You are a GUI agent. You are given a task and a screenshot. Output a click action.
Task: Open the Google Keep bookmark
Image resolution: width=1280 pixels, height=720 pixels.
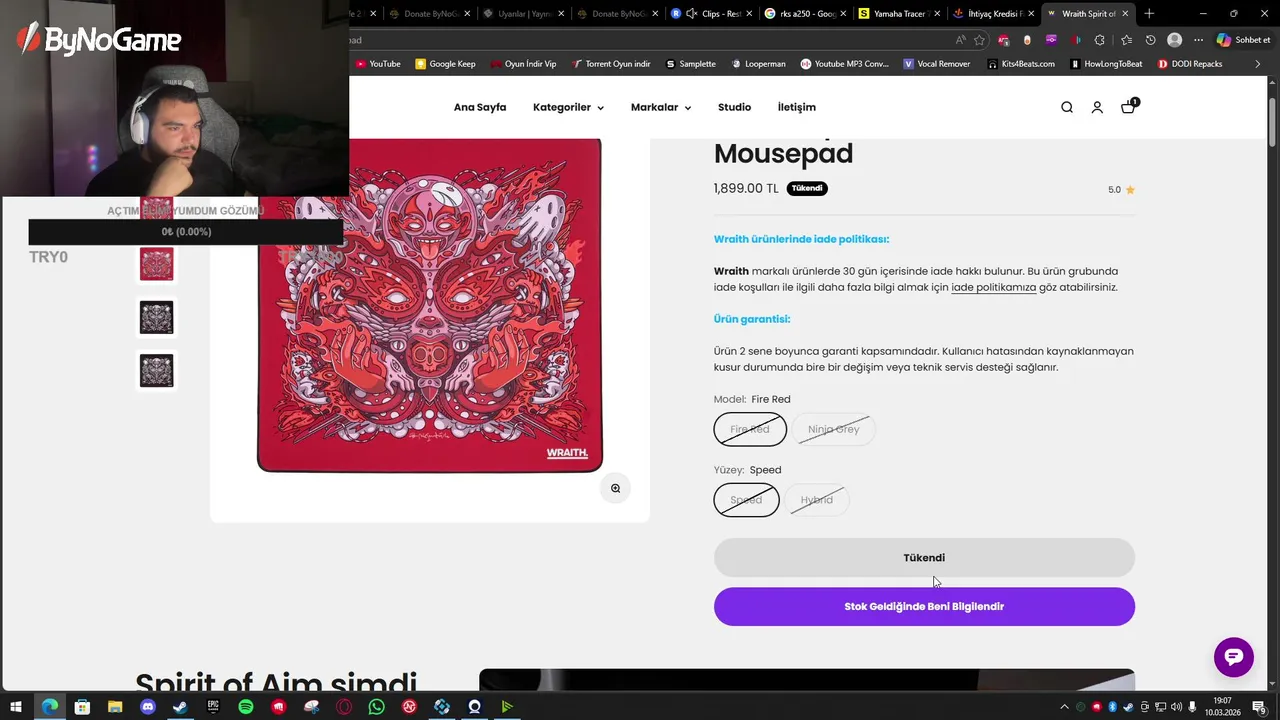(445, 64)
